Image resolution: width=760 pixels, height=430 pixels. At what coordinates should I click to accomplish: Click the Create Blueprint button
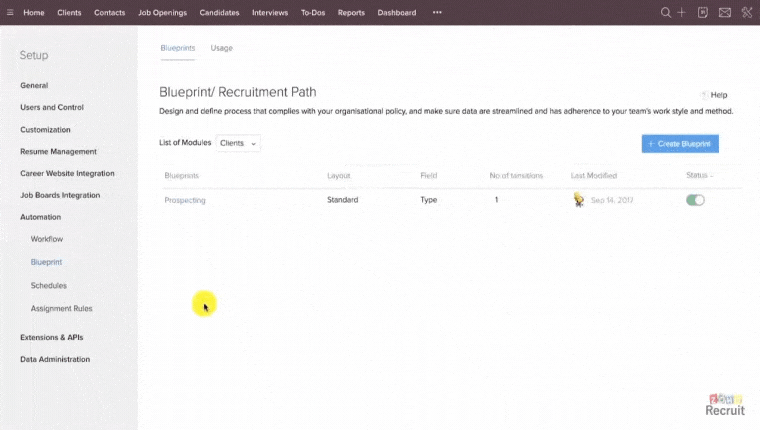[680, 143]
